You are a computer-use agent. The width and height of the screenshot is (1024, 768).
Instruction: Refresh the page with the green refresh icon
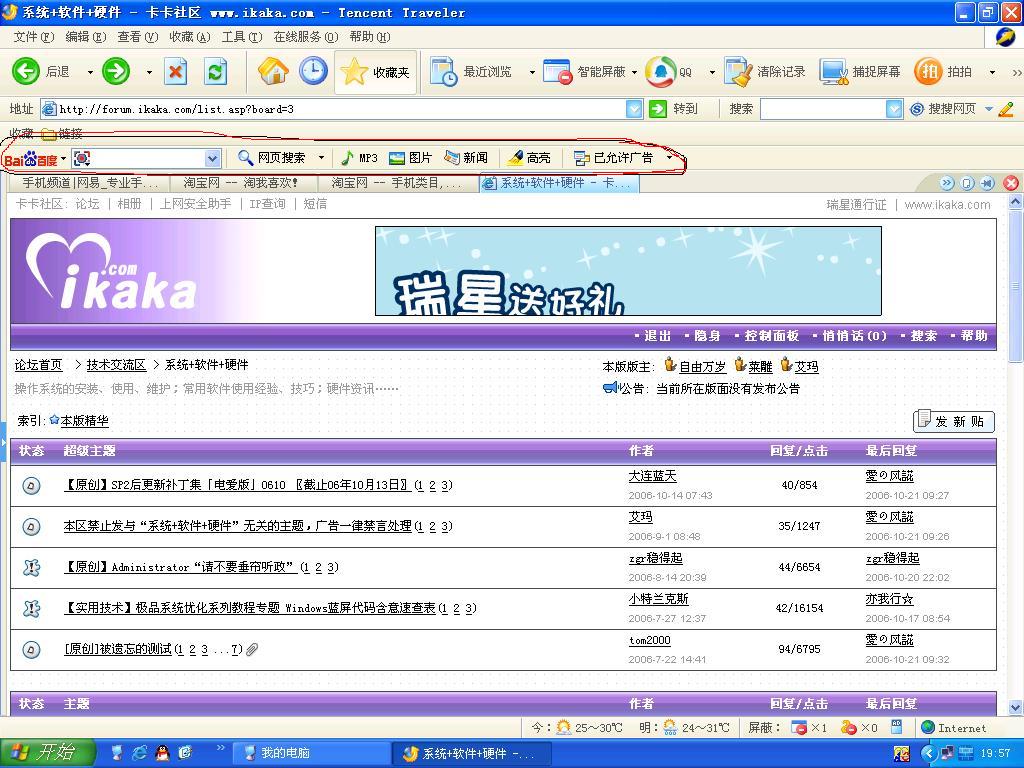coord(215,71)
